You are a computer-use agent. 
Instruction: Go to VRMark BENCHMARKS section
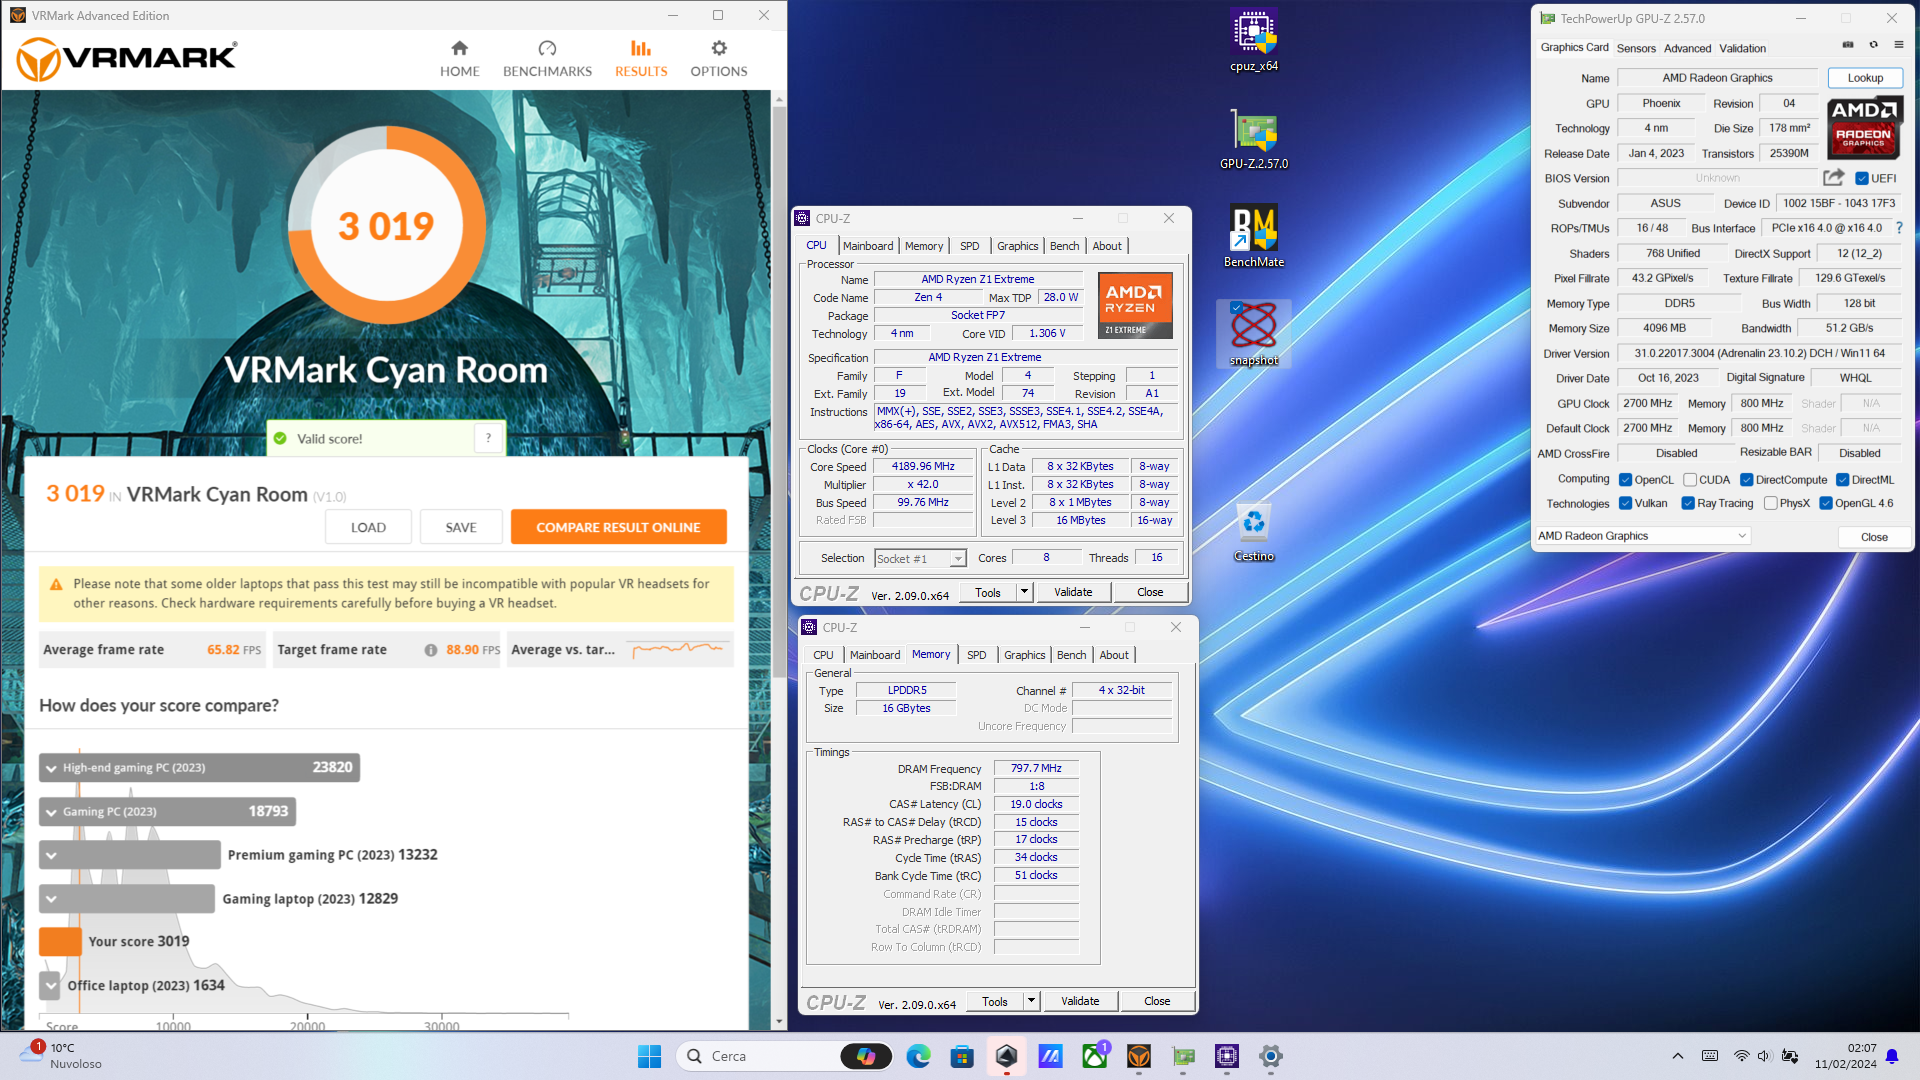[x=547, y=59]
